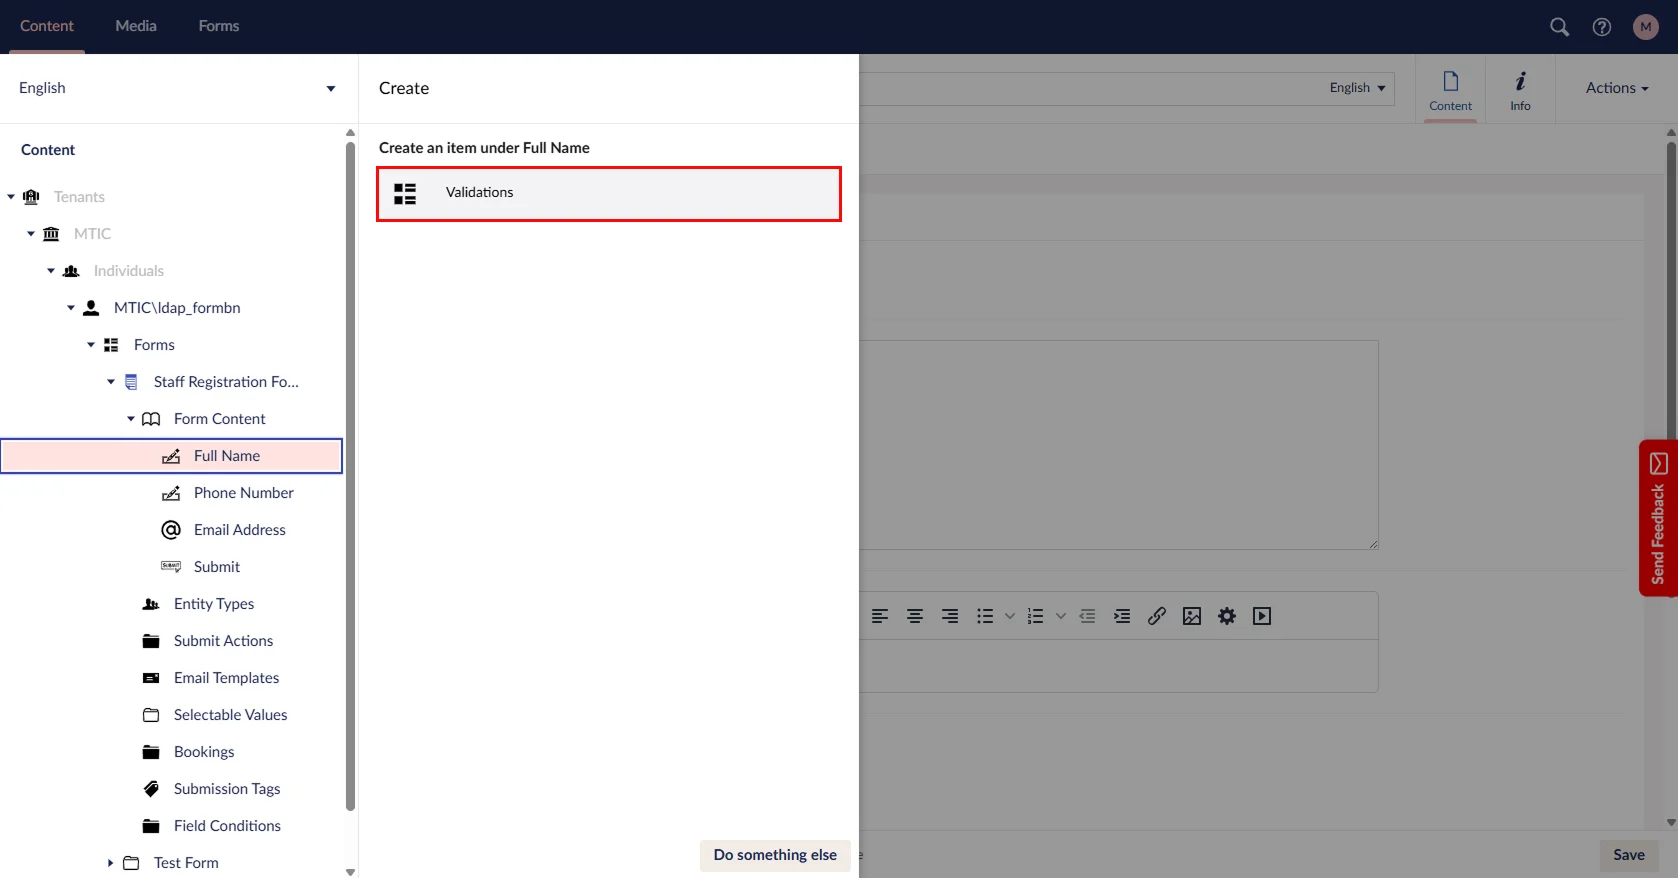This screenshot has height=878, width=1678.
Task: Click the bulleted list toolbar icon
Action: click(x=985, y=616)
